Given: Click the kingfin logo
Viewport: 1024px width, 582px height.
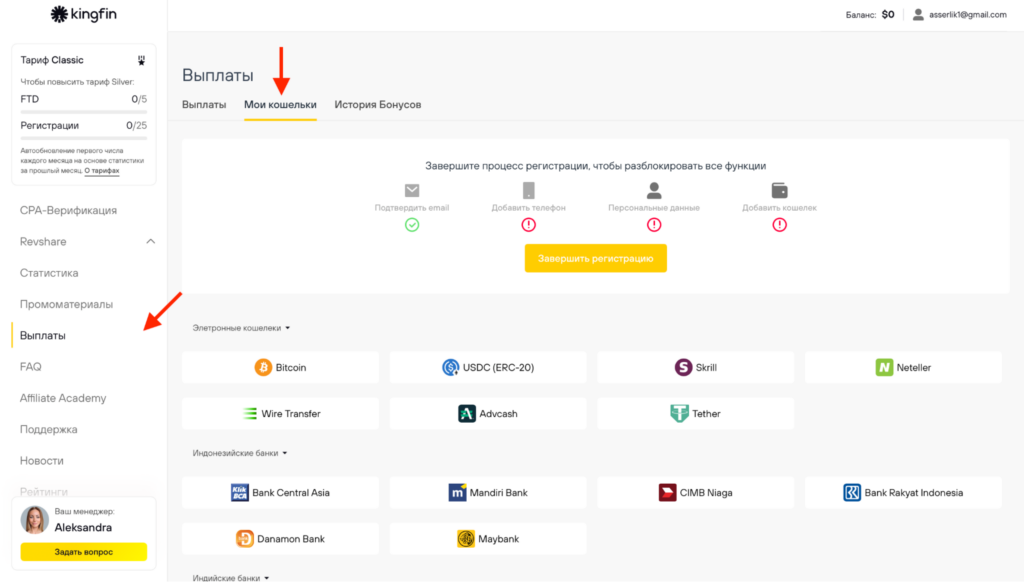Looking at the screenshot, I should tap(84, 14).
